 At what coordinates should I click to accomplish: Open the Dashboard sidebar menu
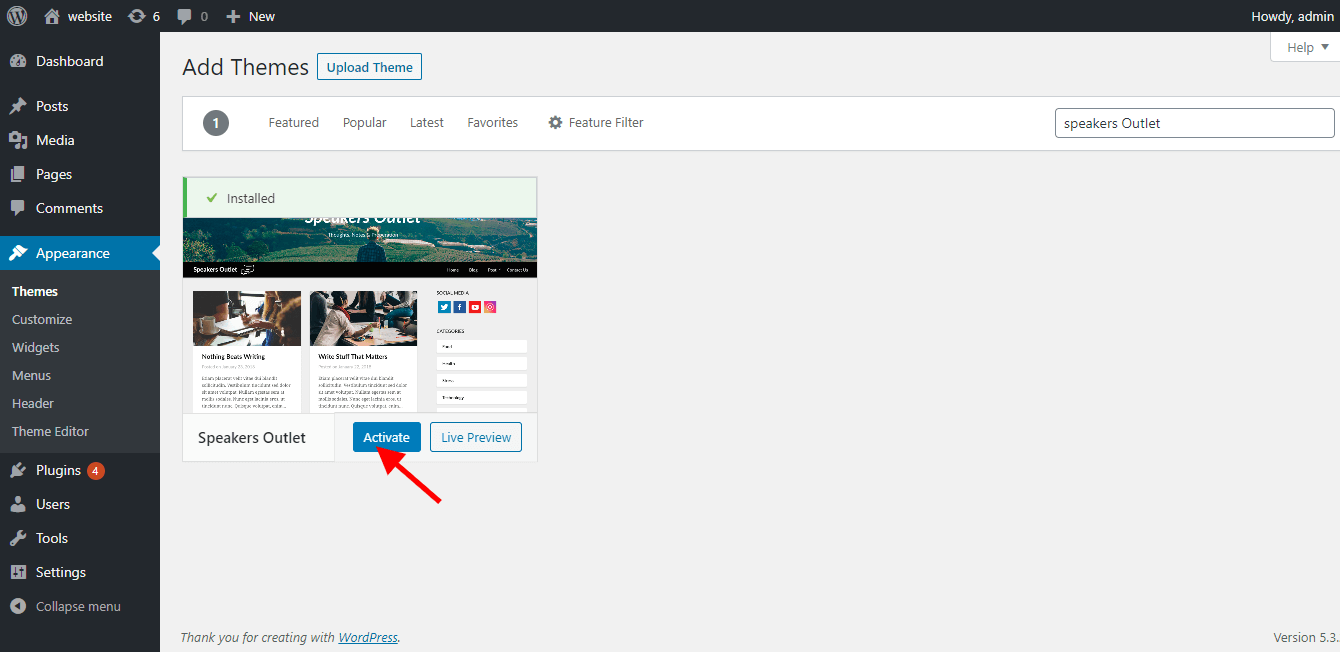point(80,61)
